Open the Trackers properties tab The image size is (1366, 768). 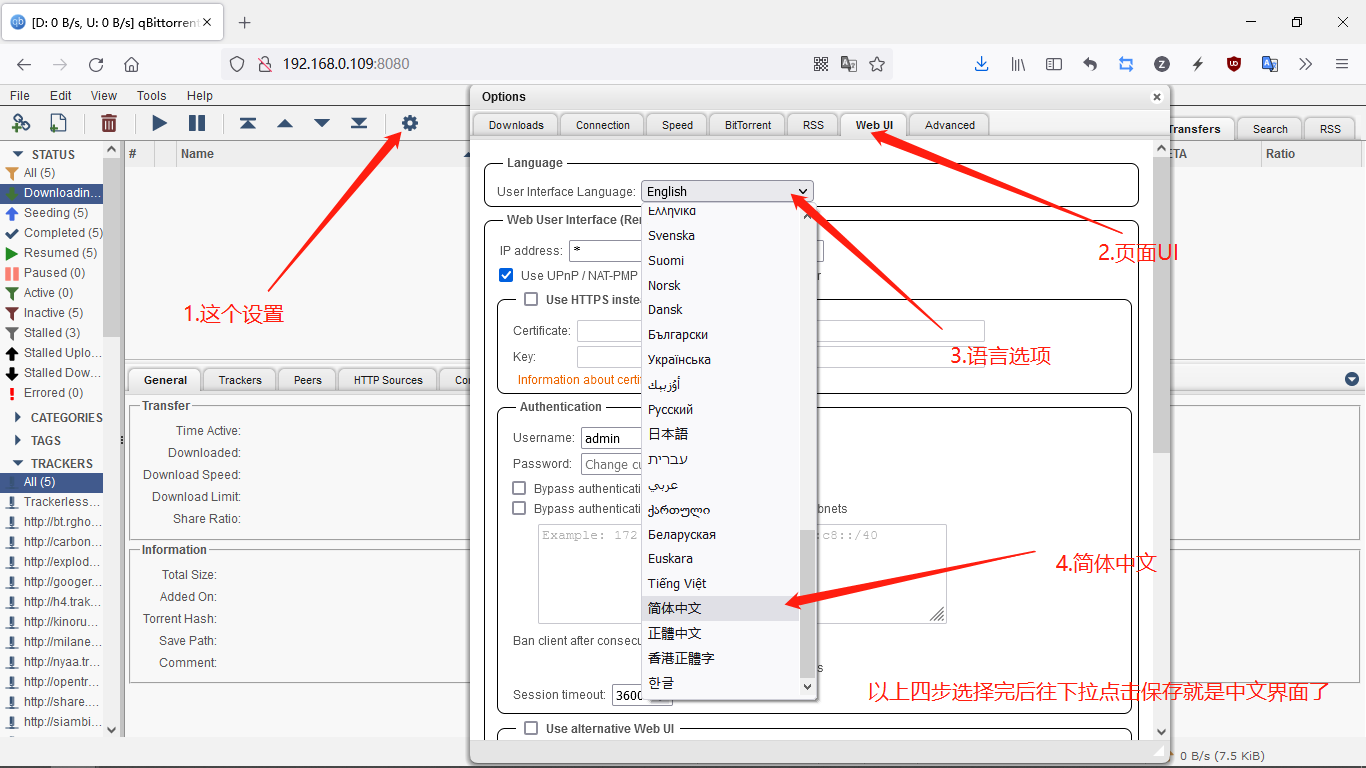(x=240, y=380)
